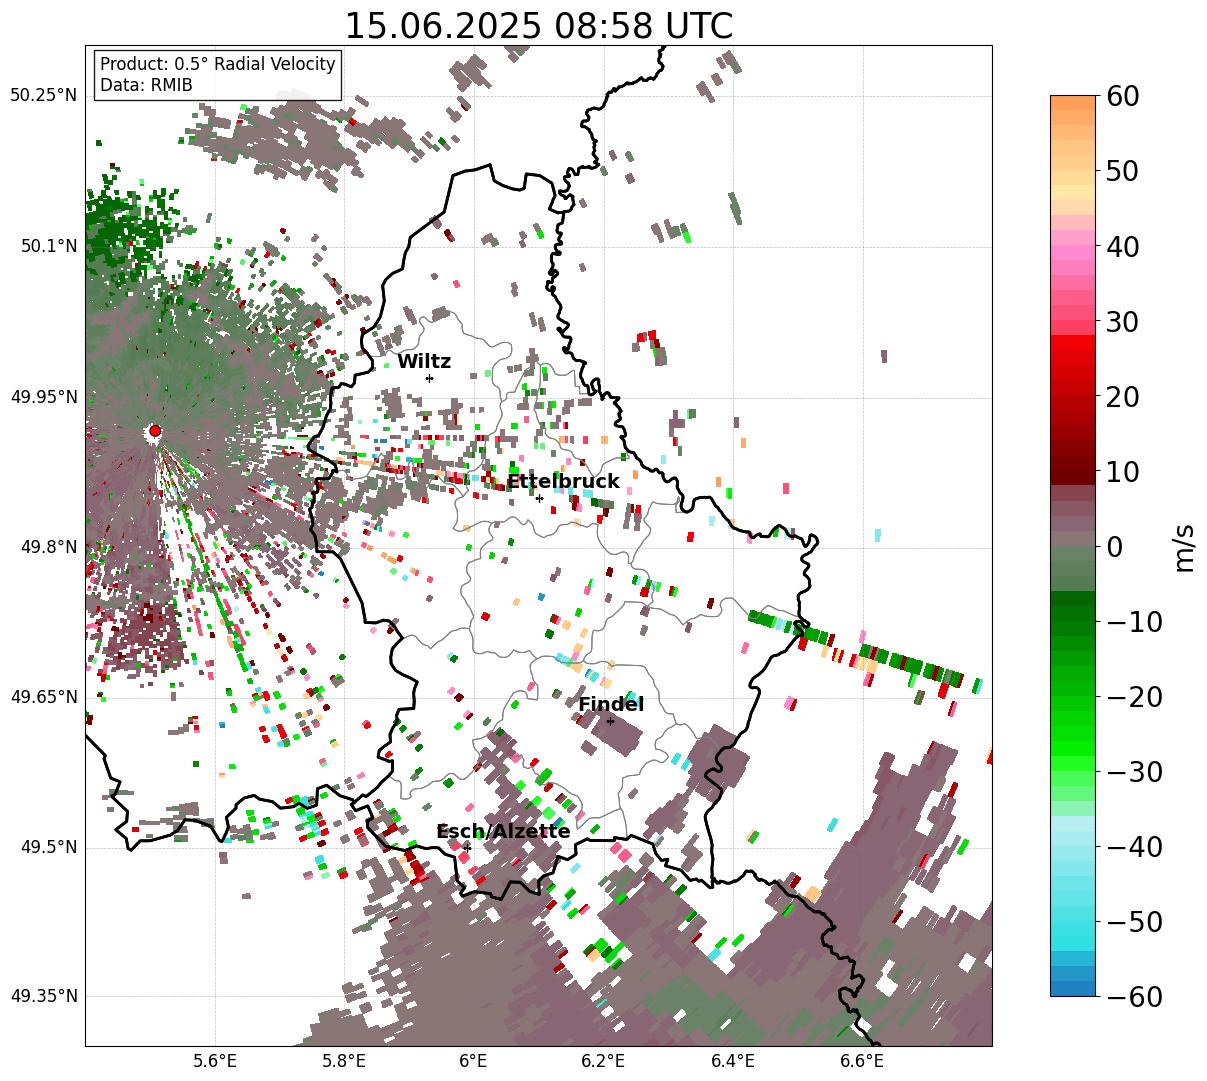Screen dimensions: 1207x1081
Task: Click the colorbar −10 tick label
Action: (1134, 622)
